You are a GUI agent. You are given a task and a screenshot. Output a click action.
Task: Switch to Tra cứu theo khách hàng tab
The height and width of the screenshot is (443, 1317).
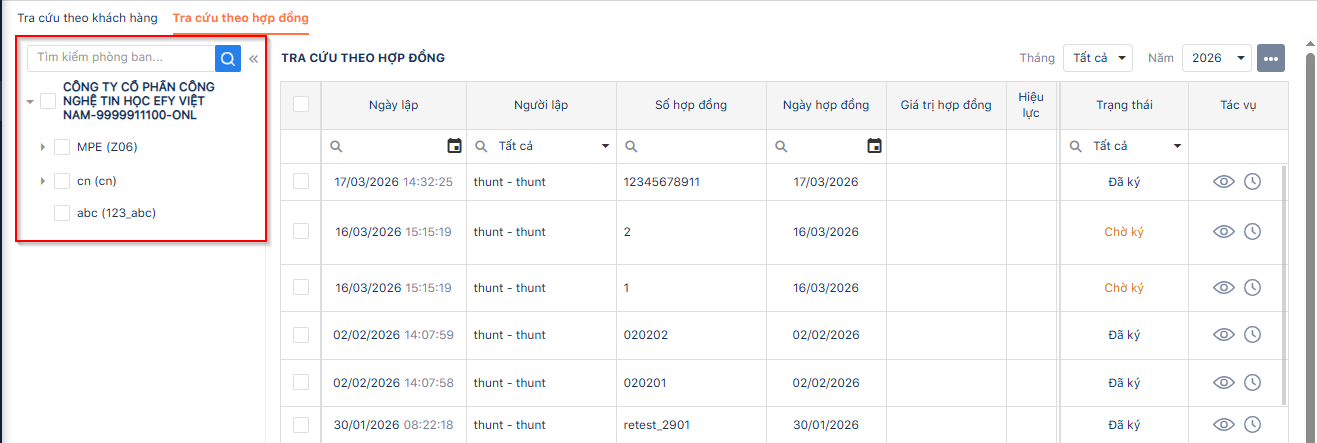click(88, 18)
